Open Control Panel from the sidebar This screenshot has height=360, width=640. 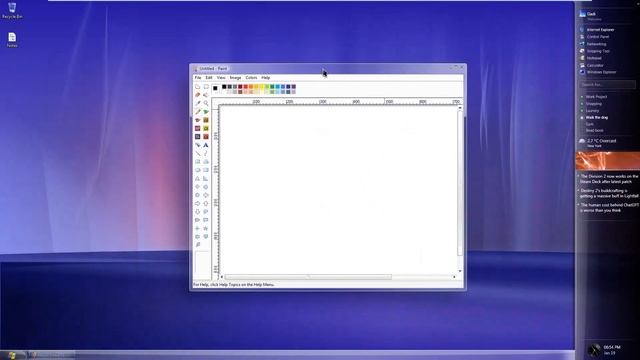(594, 37)
